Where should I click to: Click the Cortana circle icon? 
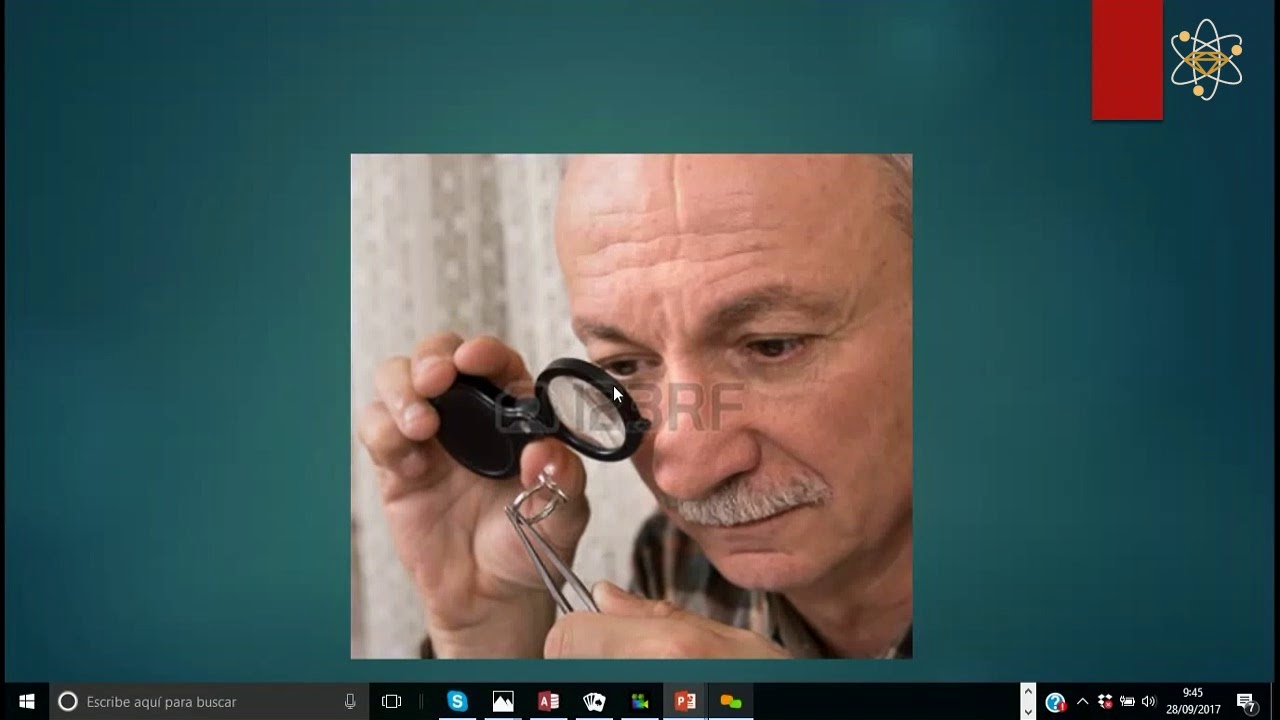pos(68,701)
